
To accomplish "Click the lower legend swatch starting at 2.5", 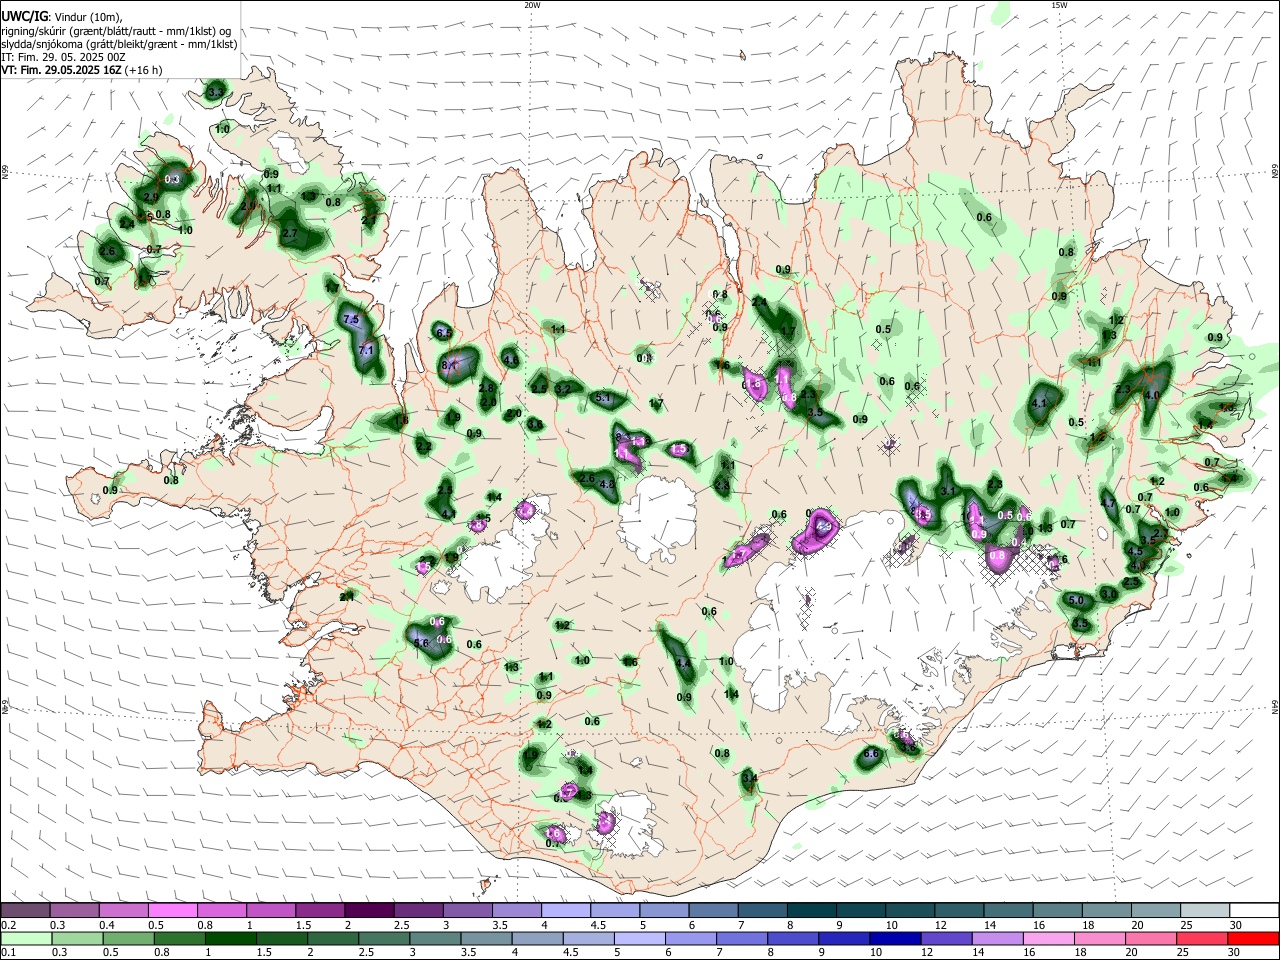I will [x=383, y=938].
